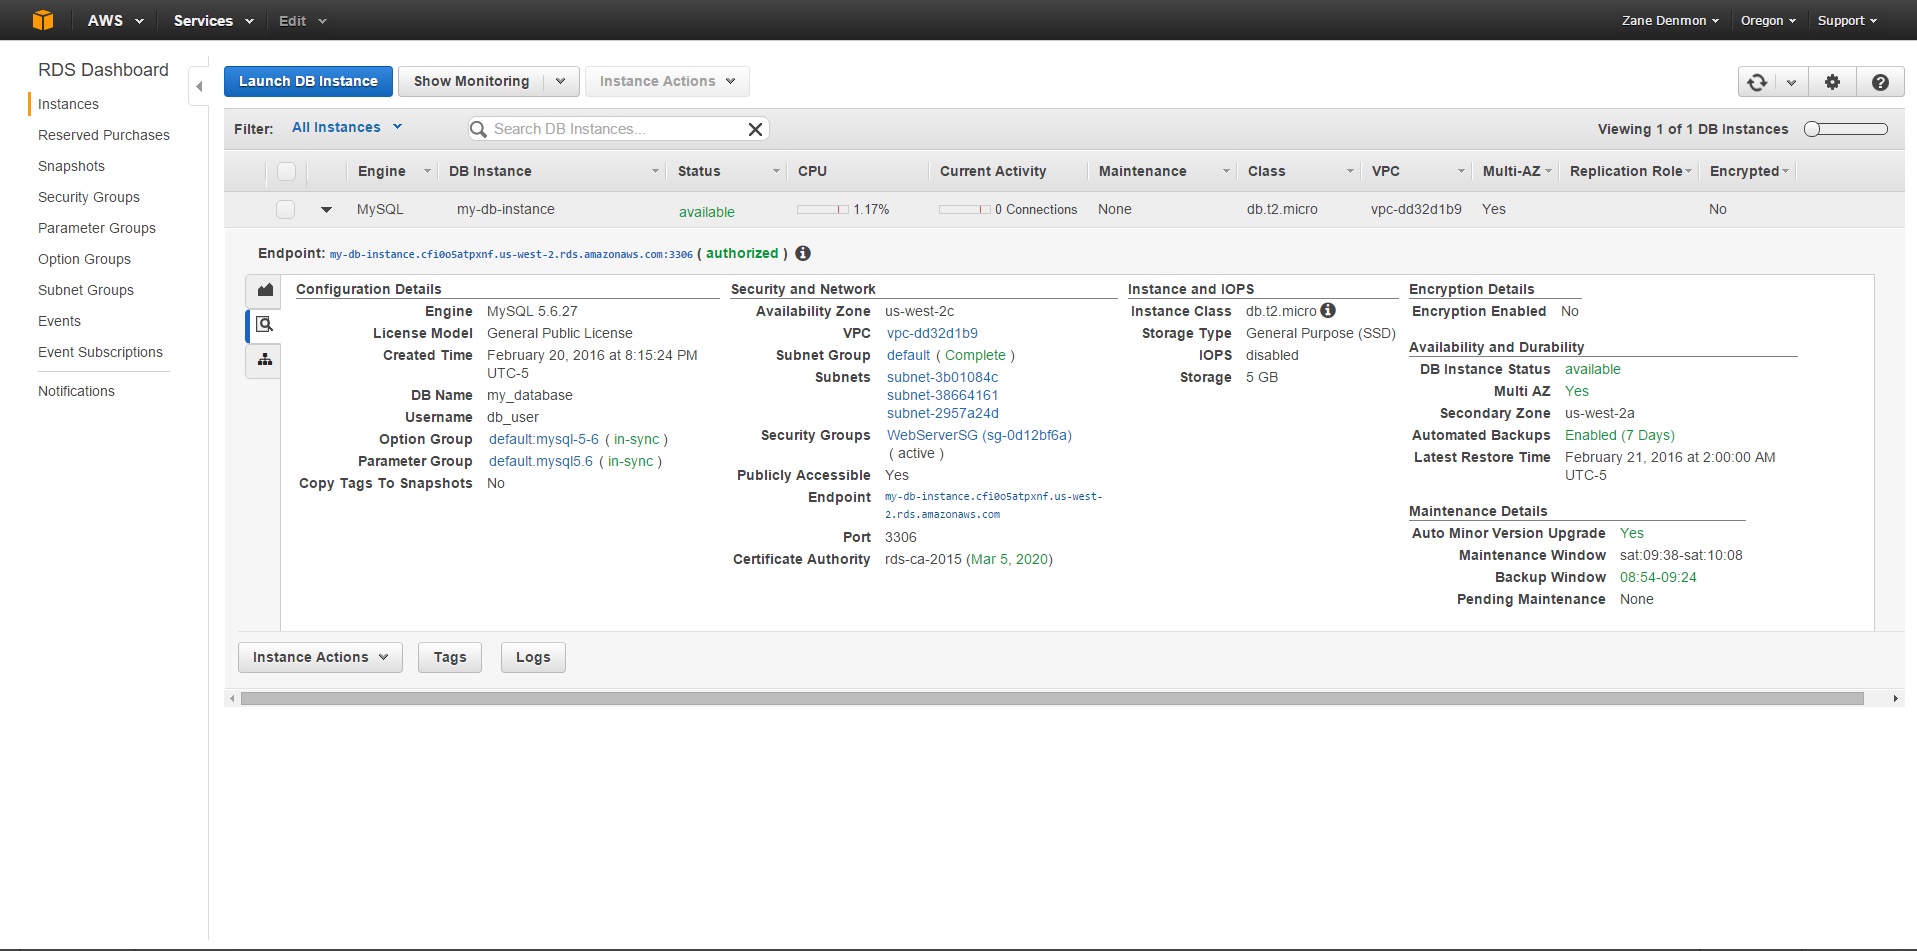Go to Instances in the sidebar
This screenshot has width=1917, height=951.
[x=68, y=104]
